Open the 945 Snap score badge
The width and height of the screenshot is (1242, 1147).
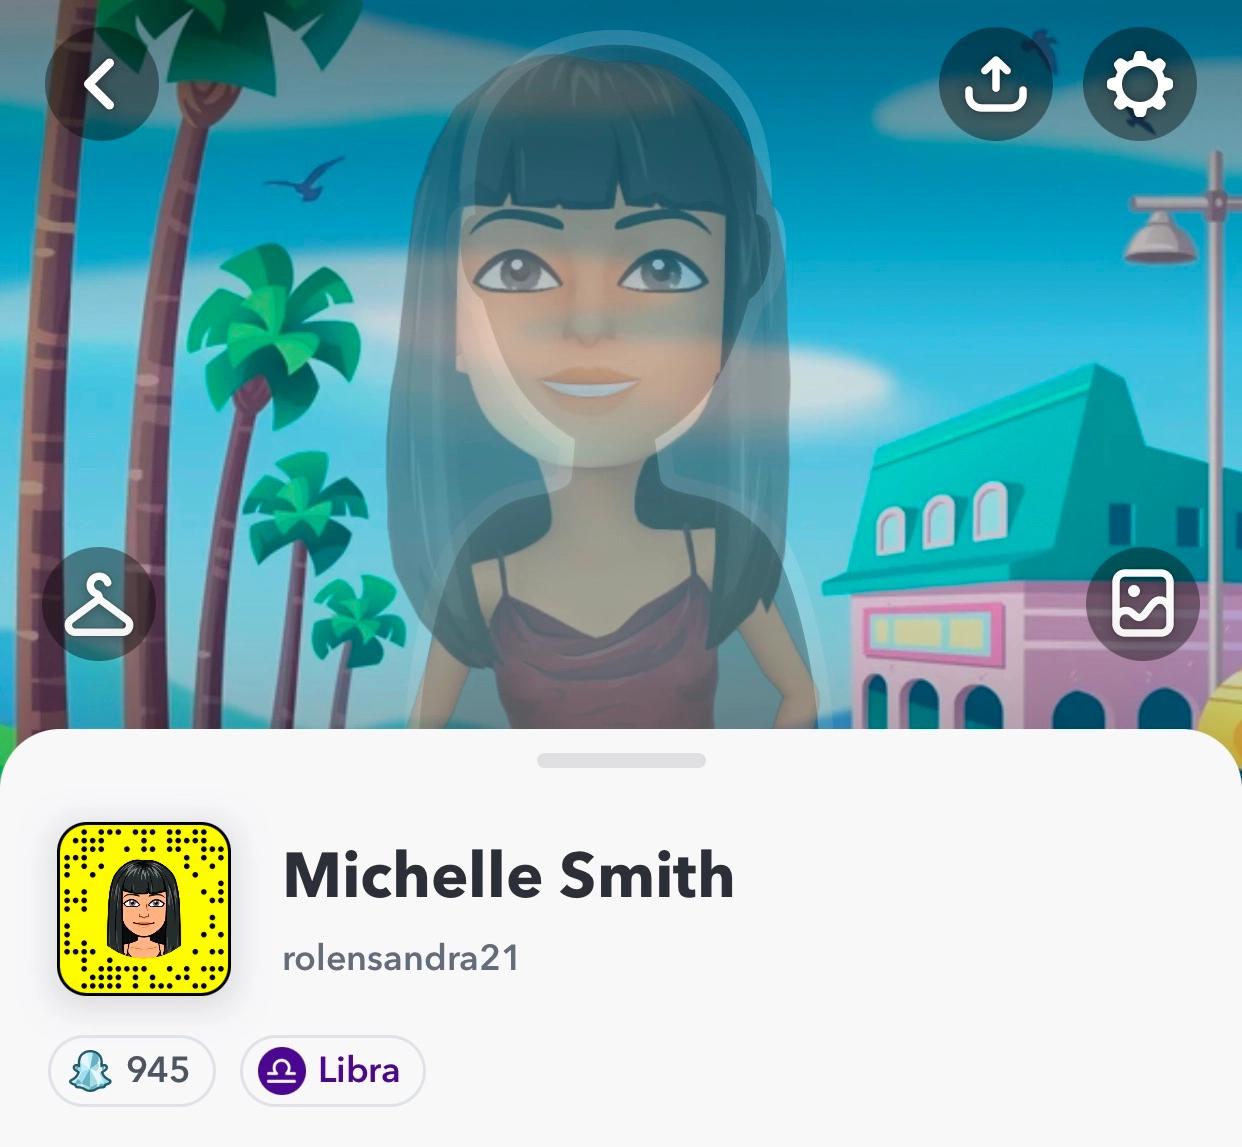coord(132,1071)
